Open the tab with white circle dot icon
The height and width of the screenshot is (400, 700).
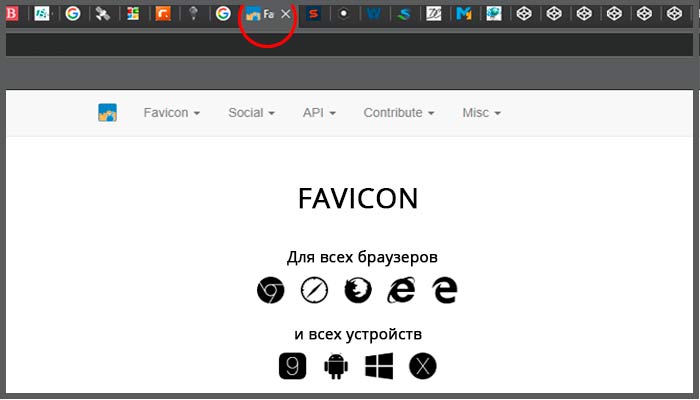[344, 14]
